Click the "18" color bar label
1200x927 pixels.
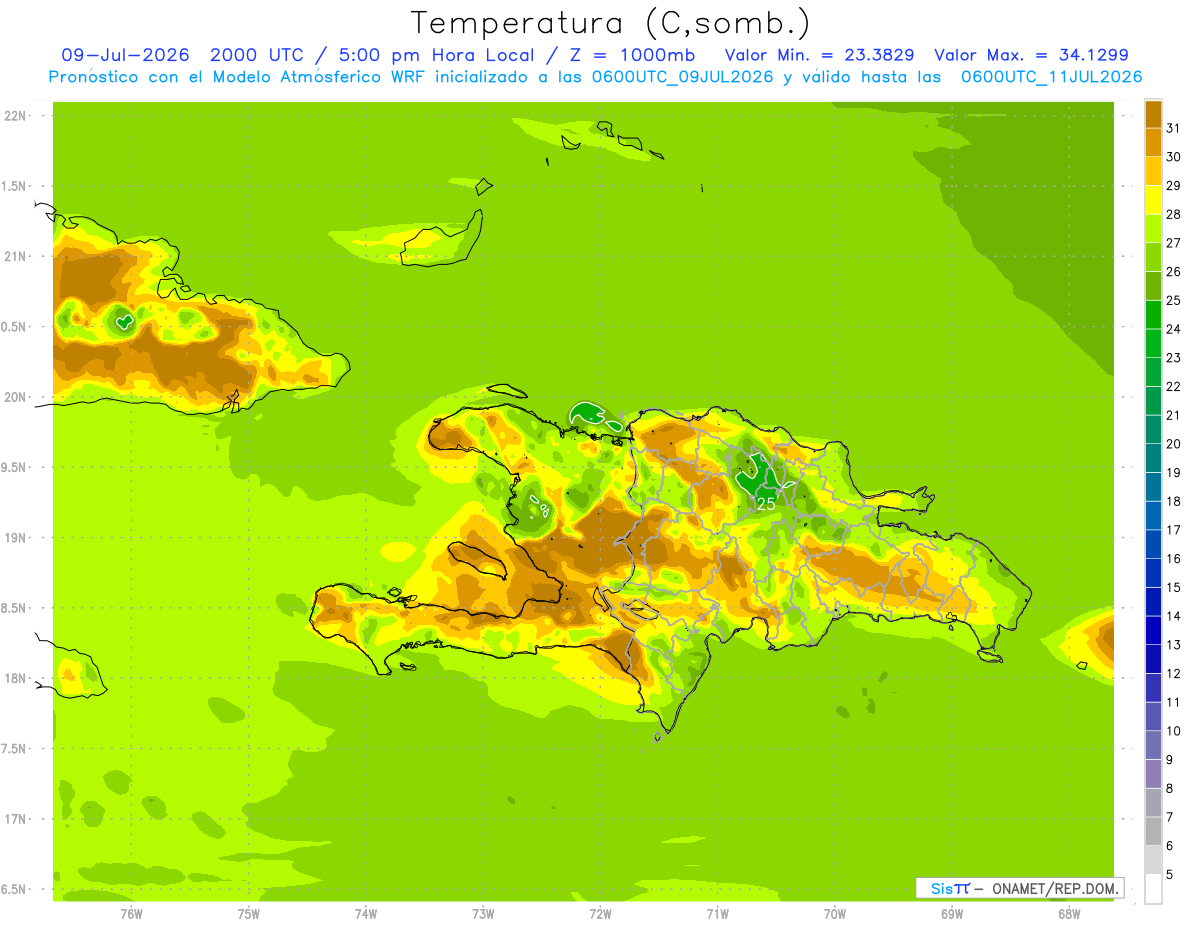point(1174,502)
